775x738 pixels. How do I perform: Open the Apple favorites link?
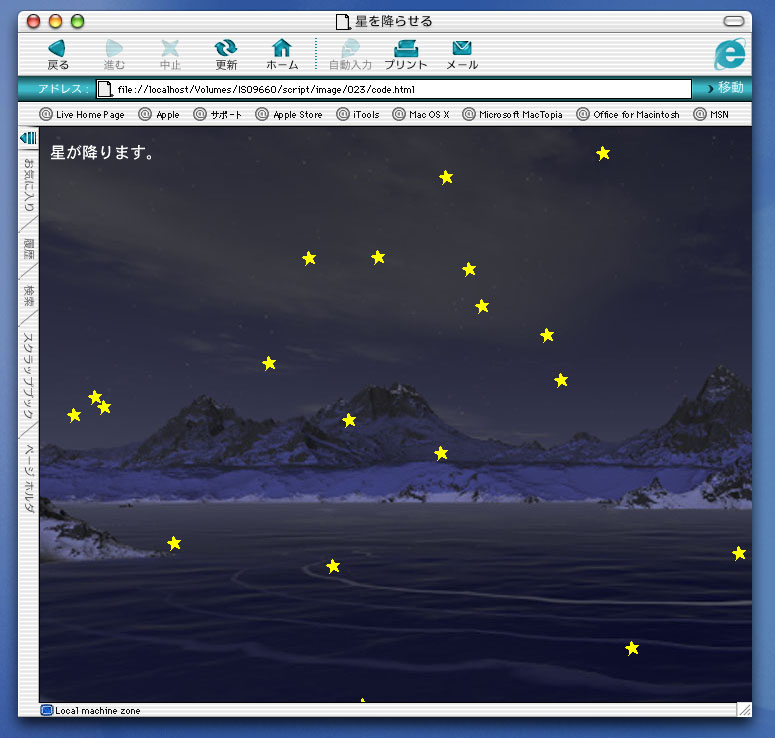click(159, 114)
